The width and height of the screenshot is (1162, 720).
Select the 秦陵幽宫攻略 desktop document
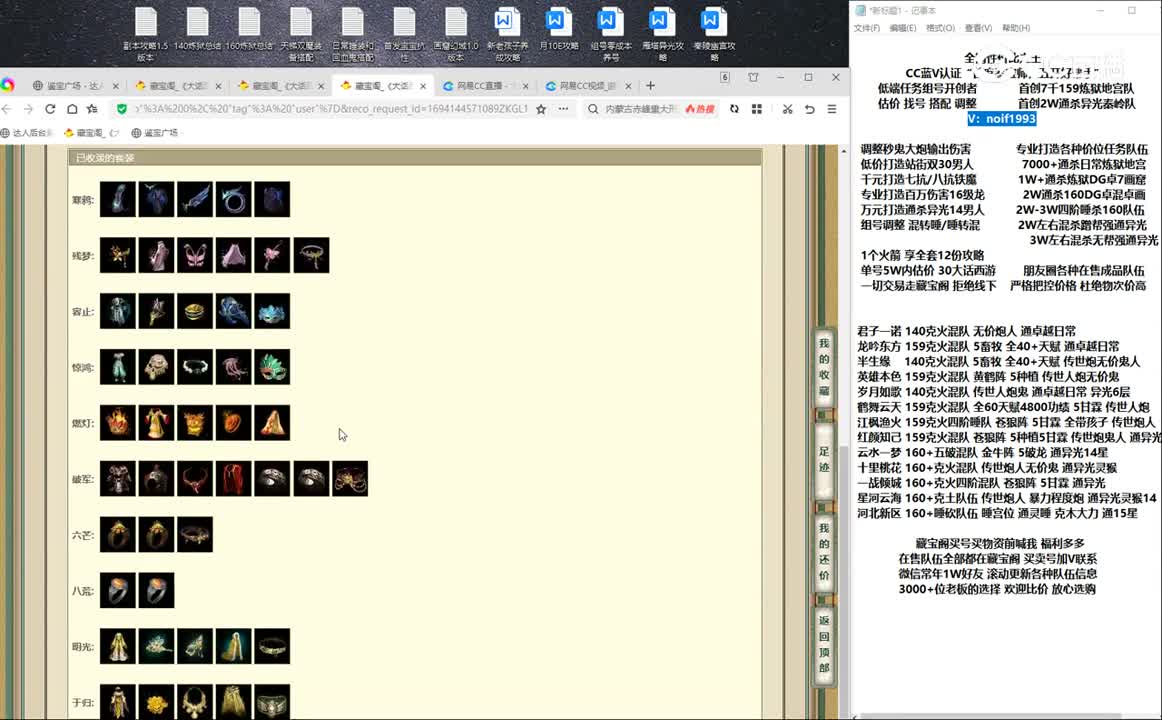click(x=714, y=34)
